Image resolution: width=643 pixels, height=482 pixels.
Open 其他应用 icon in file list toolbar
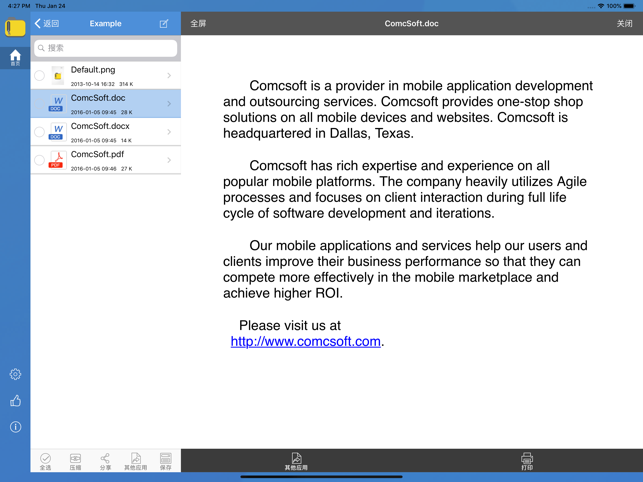[136, 461]
